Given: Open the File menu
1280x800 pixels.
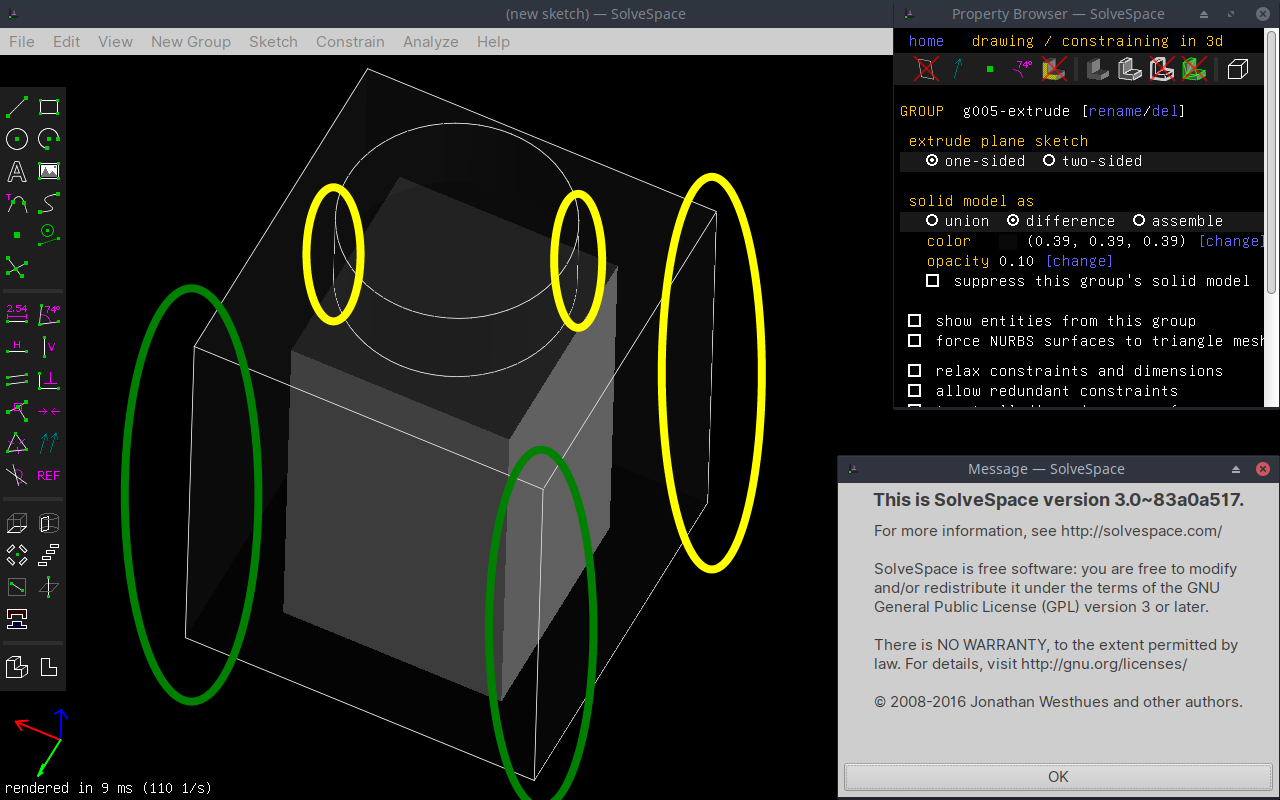Looking at the screenshot, I should pos(21,42).
